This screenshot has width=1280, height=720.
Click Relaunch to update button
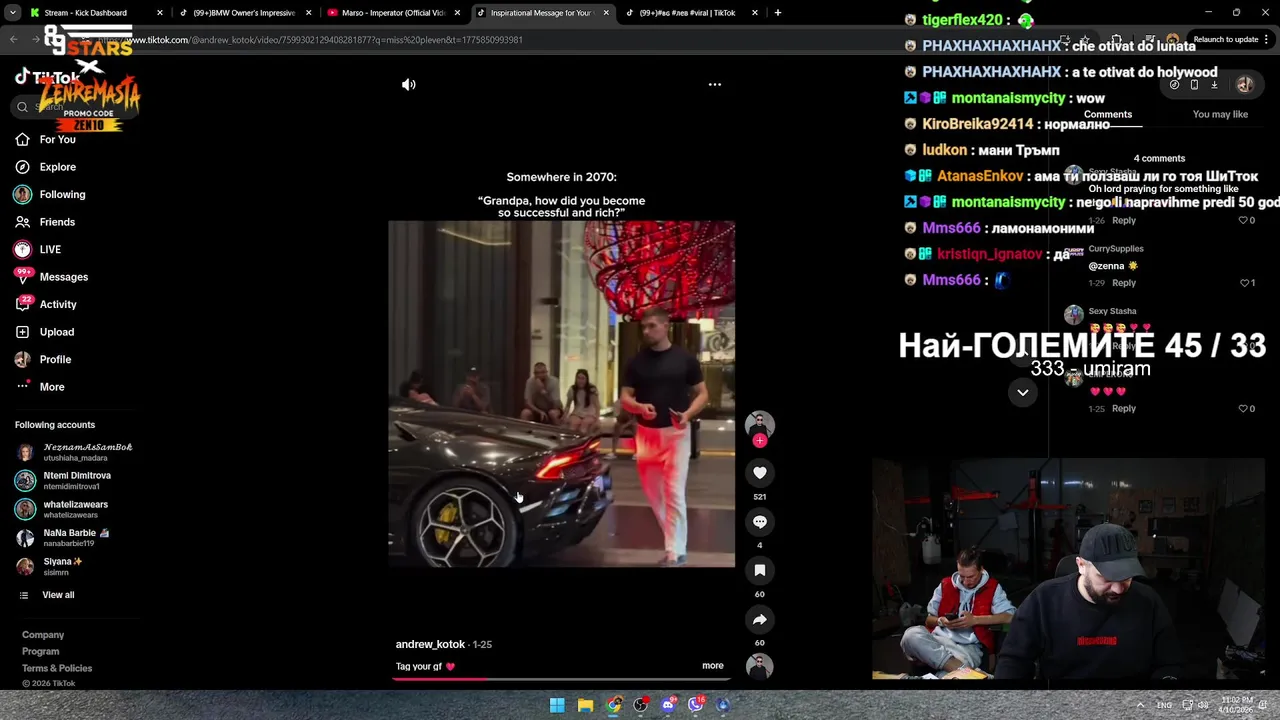click(x=1225, y=40)
